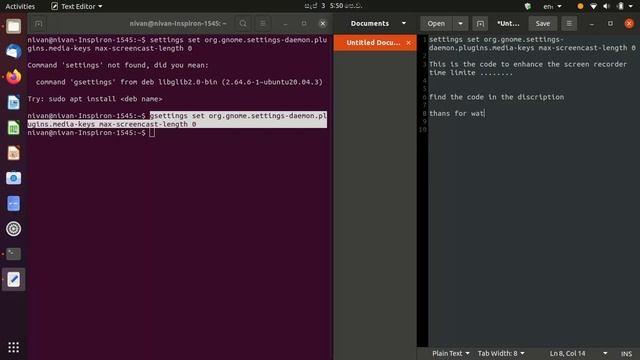Image resolution: width=640 pixels, height=360 pixels.
Task: Click the battery indicator in top bar
Action: click(x=620, y=6)
